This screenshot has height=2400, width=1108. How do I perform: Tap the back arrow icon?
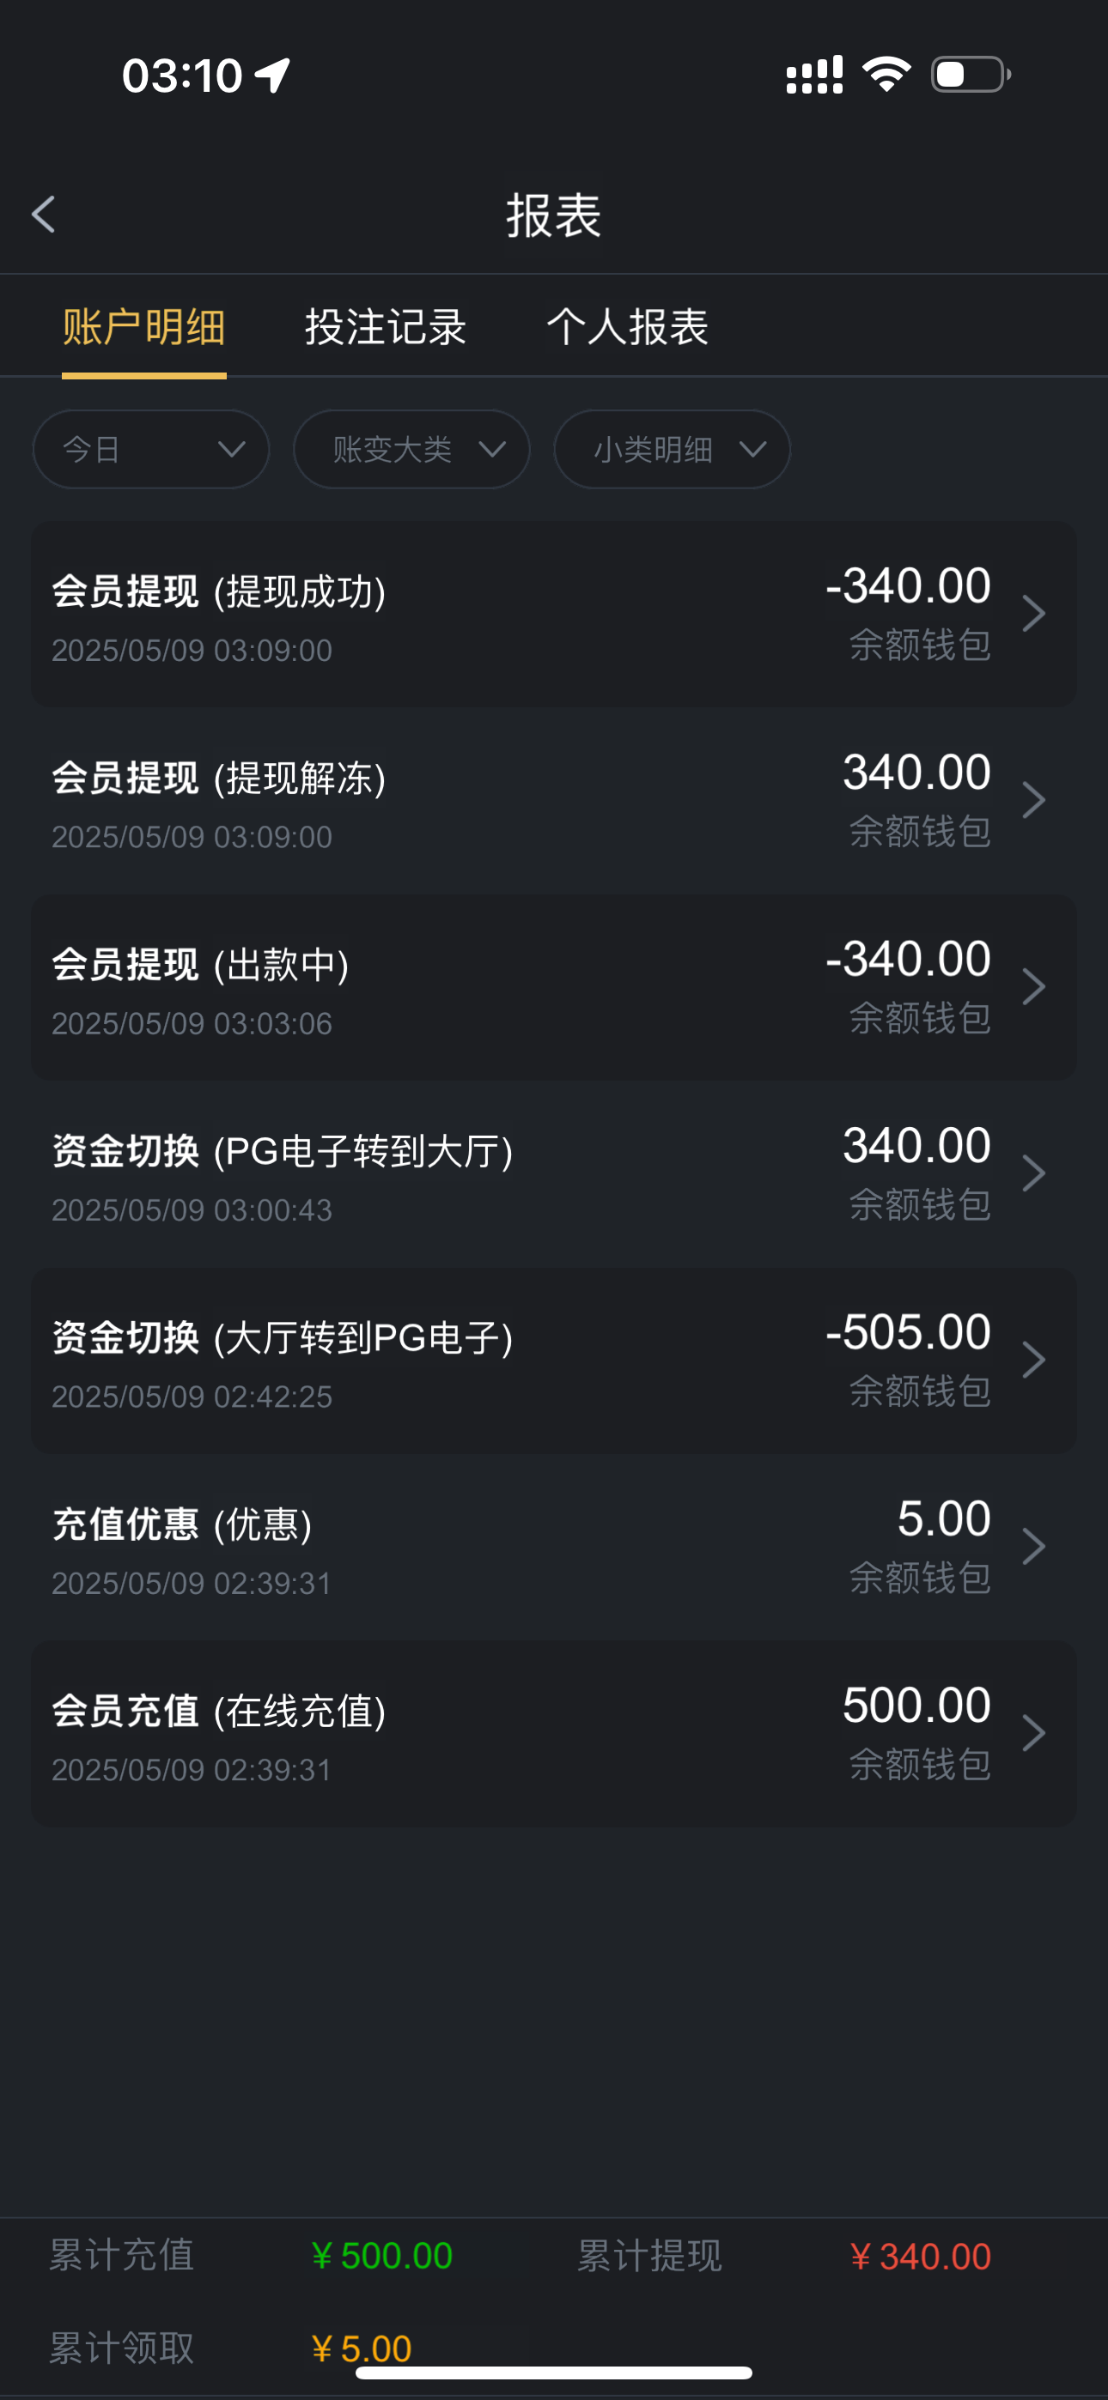(x=44, y=215)
